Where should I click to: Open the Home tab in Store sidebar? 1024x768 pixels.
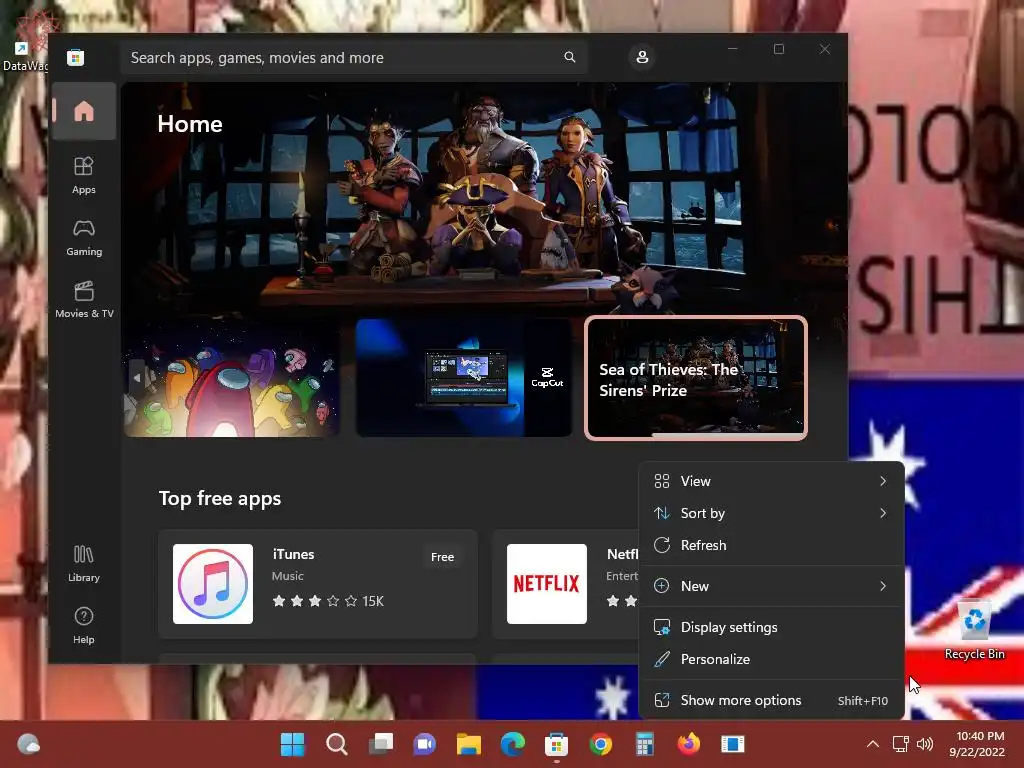click(84, 111)
